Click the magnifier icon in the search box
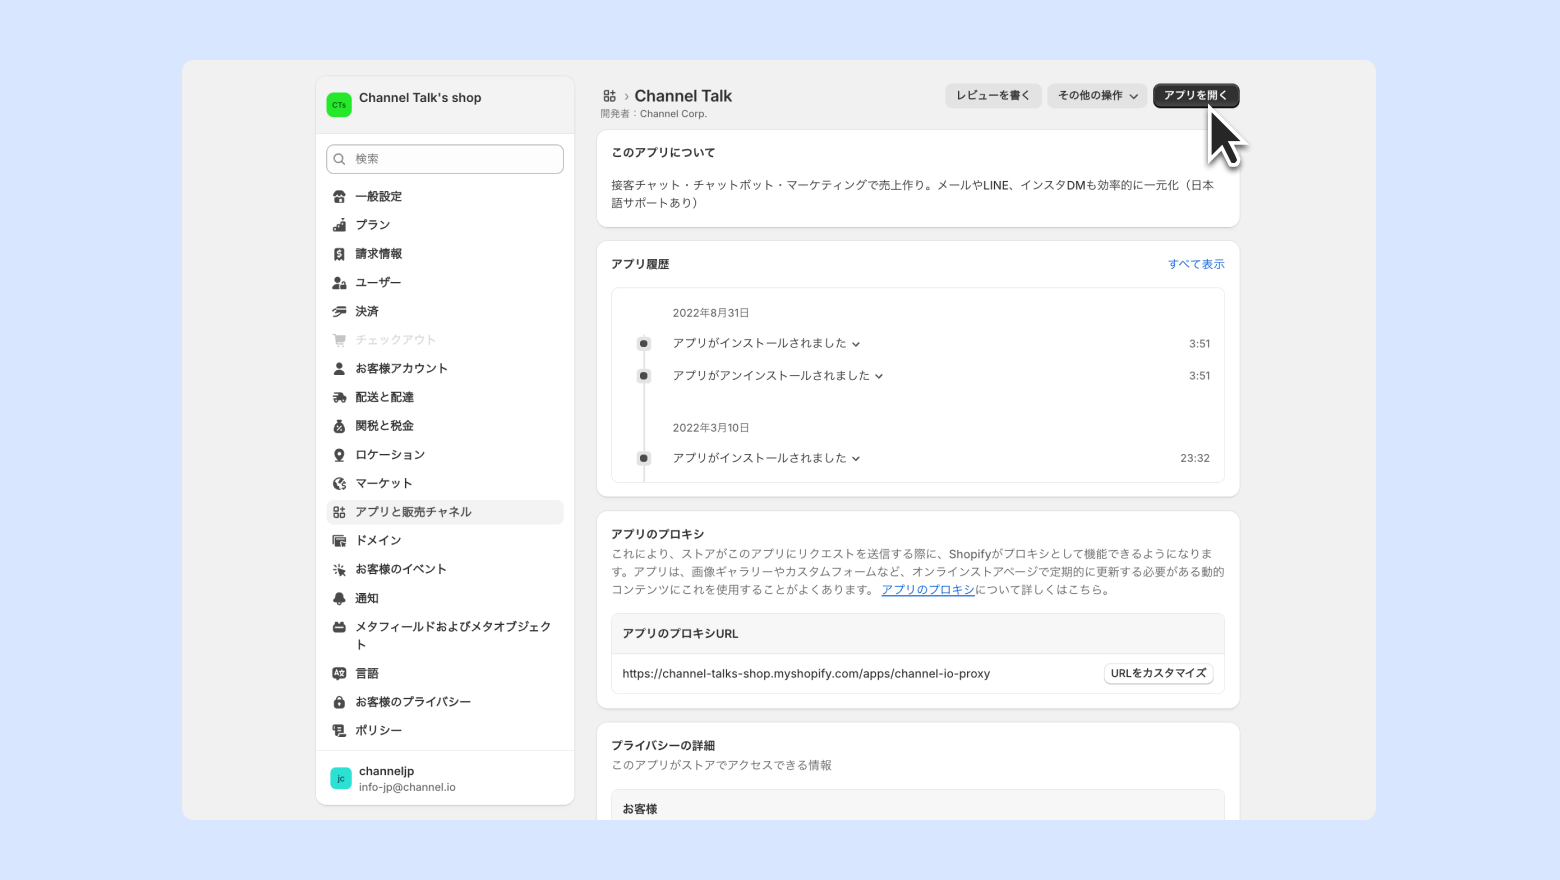 tap(340, 159)
